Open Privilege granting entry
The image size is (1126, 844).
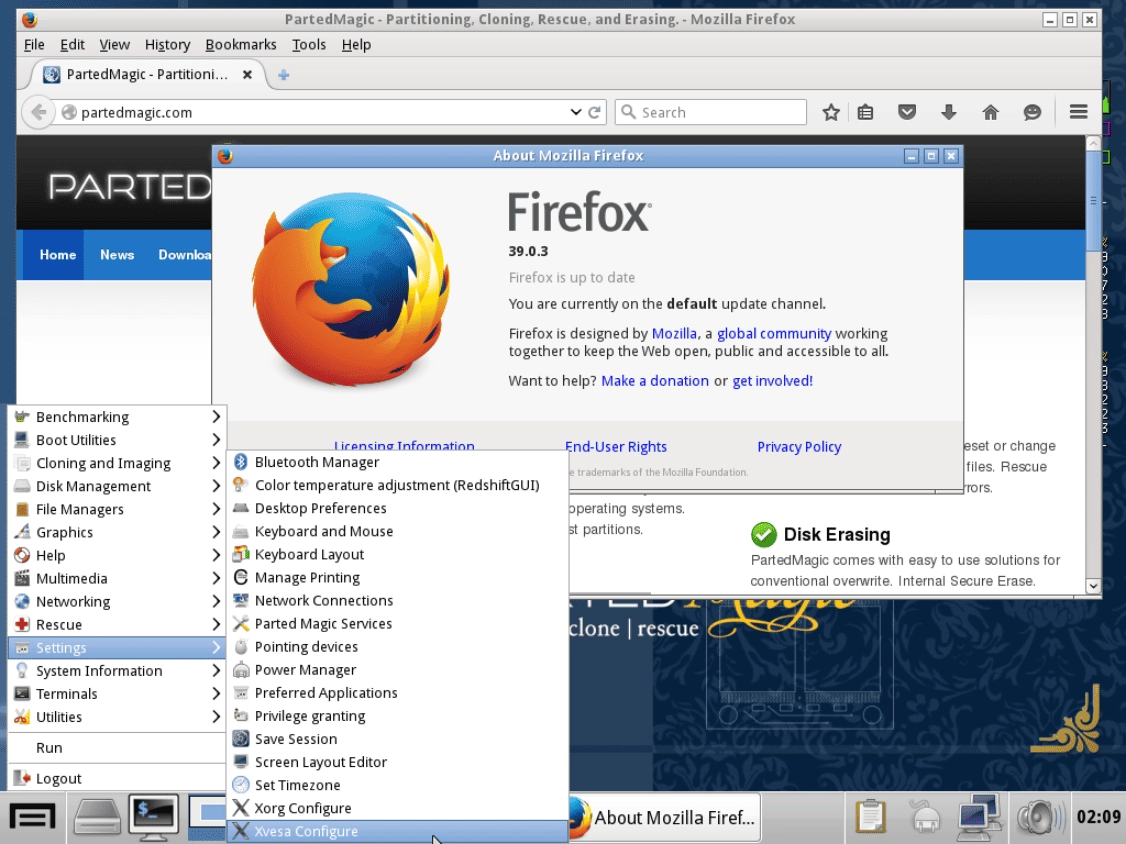pos(398,715)
